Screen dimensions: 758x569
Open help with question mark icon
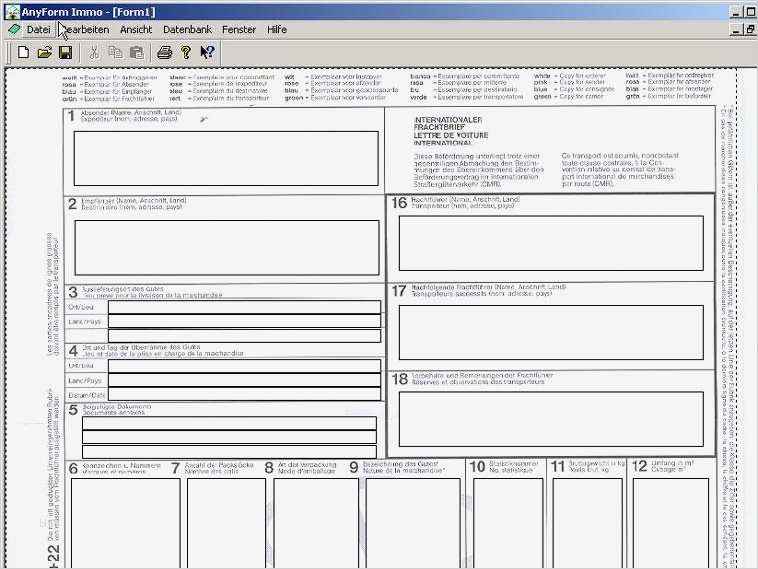186,52
